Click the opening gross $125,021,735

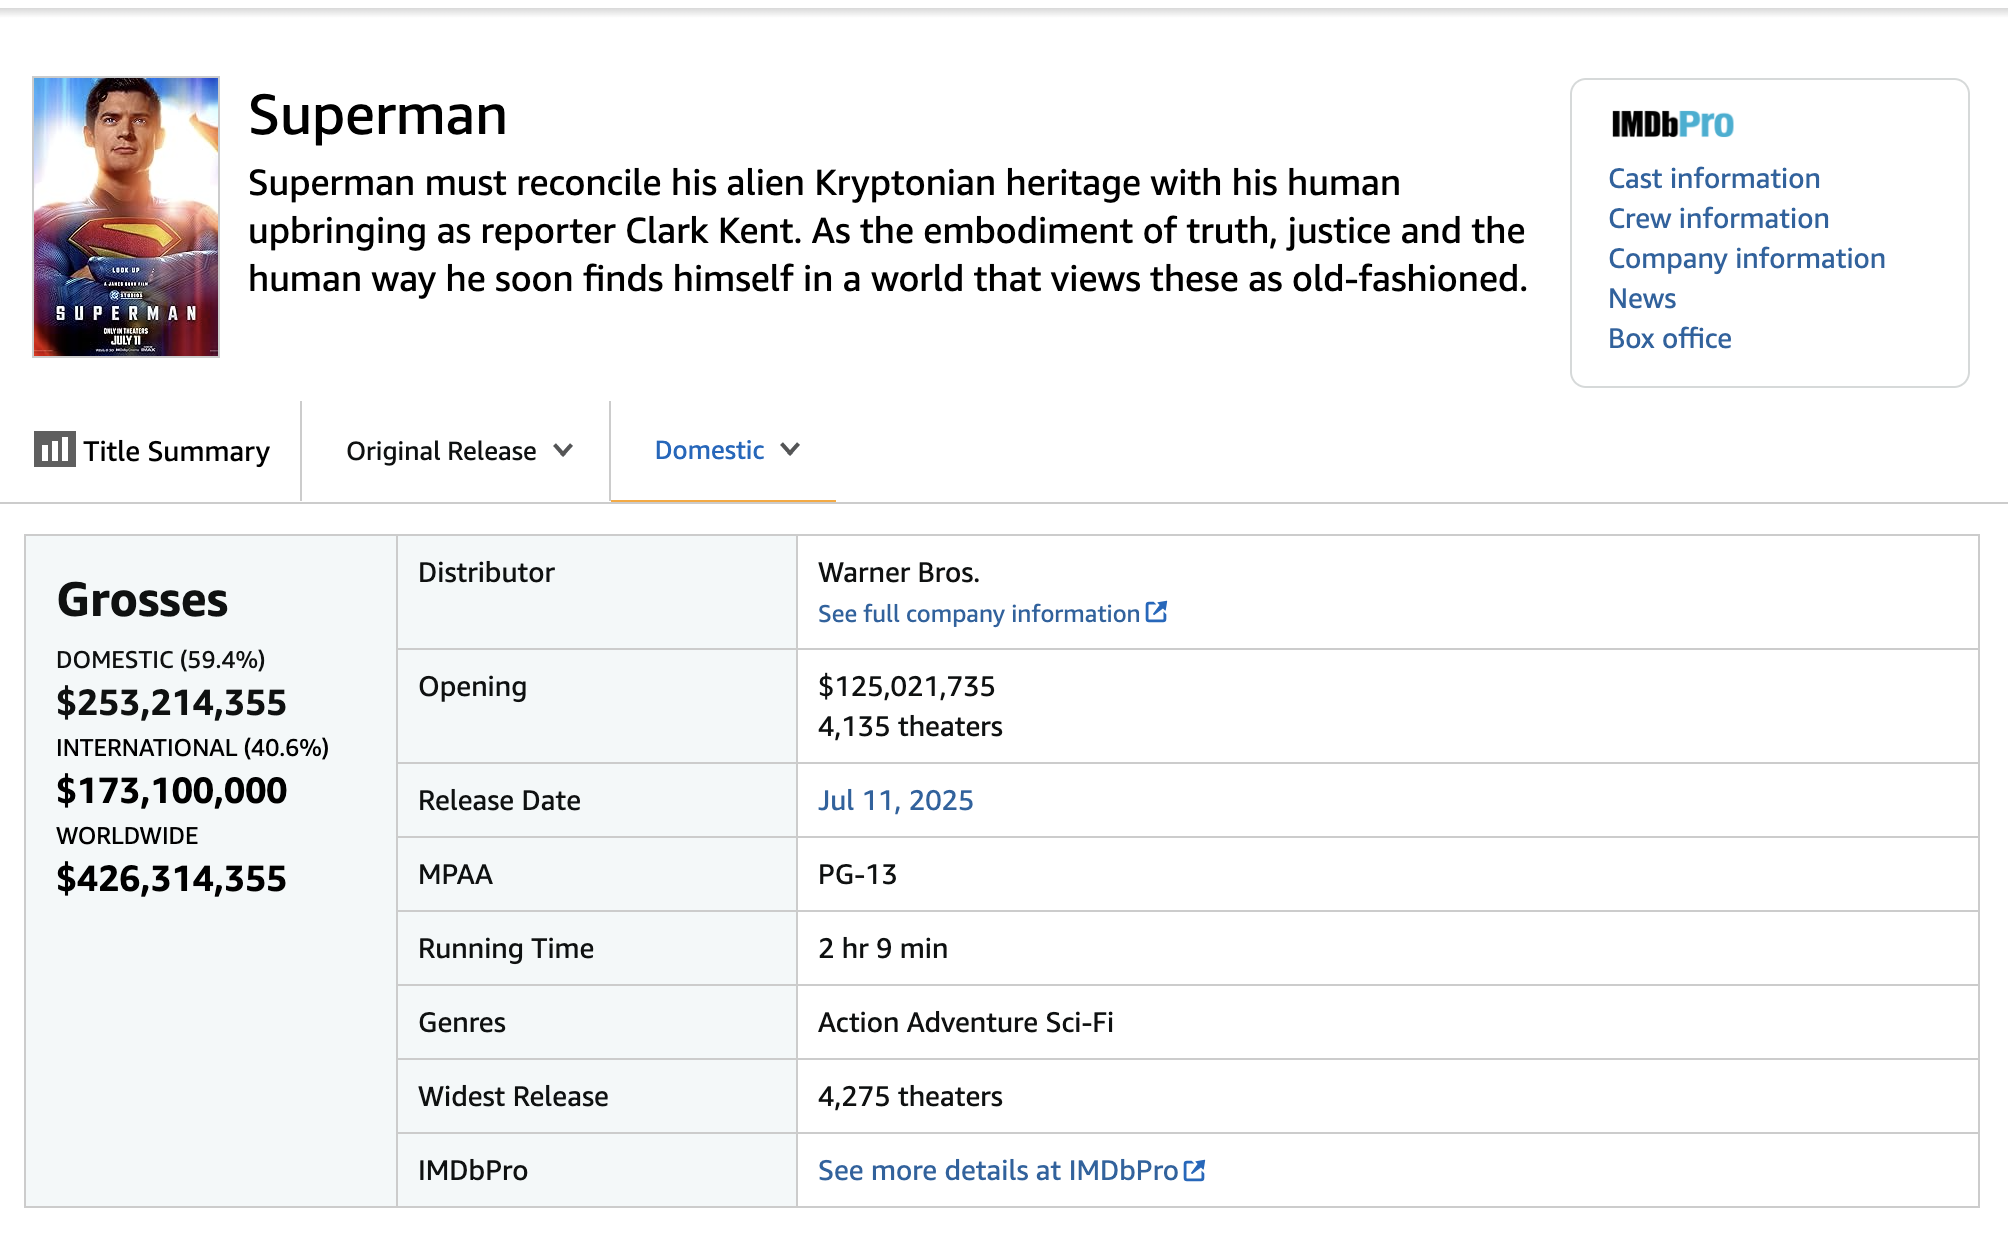(906, 686)
